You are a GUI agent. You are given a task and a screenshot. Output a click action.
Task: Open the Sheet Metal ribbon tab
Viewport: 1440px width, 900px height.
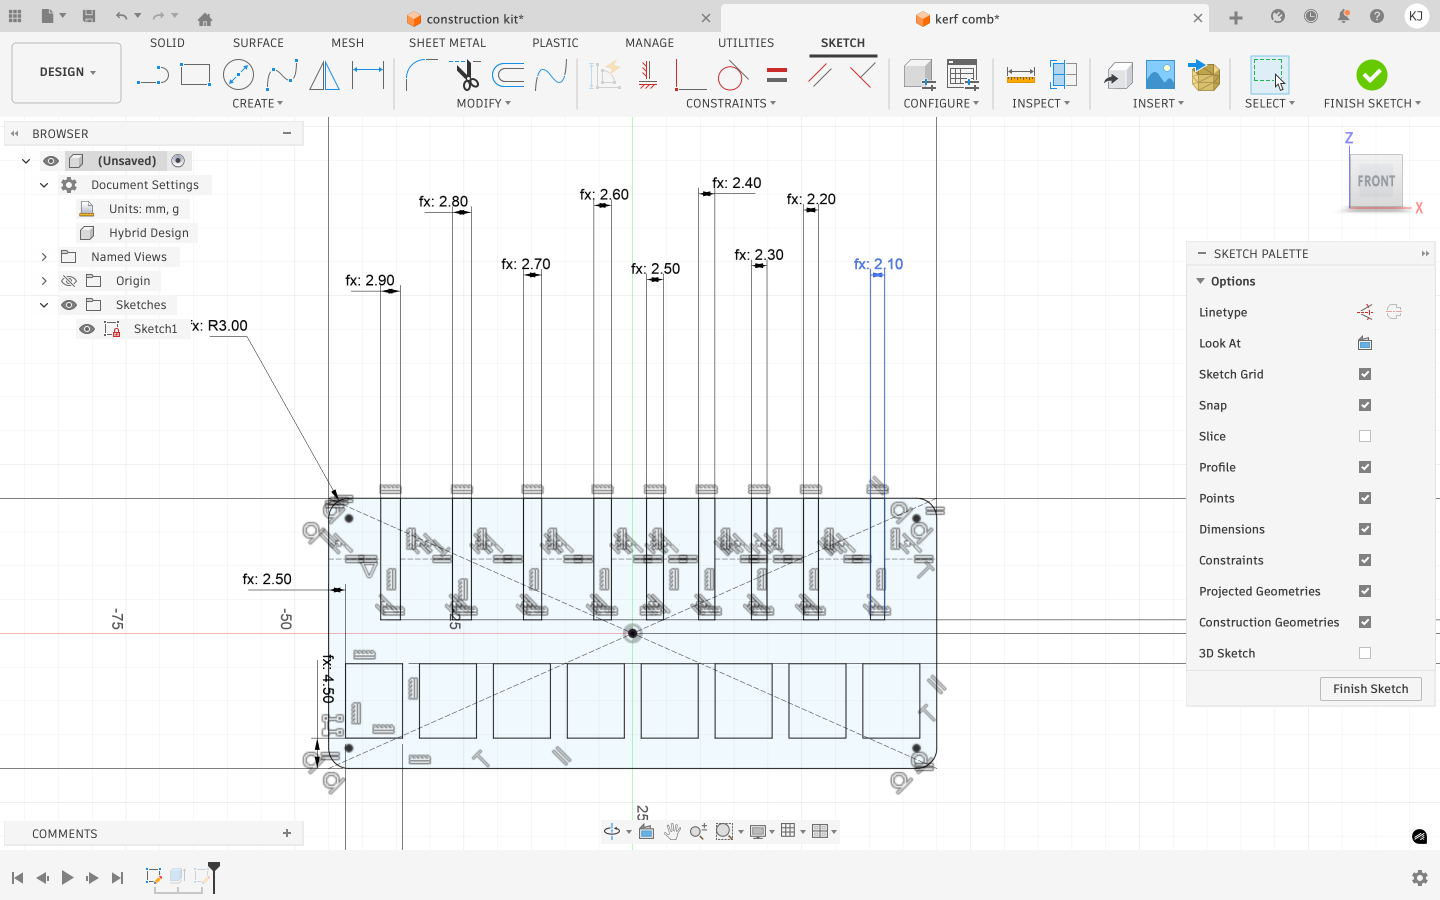tap(446, 42)
